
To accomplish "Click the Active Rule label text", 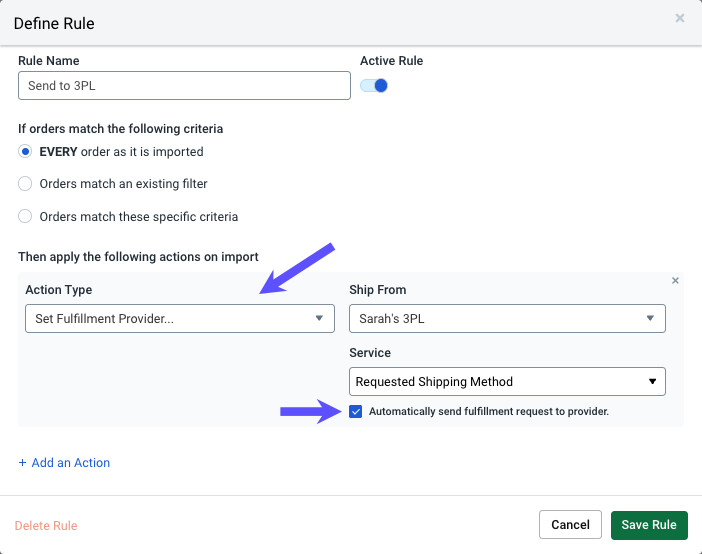I will 391,61.
